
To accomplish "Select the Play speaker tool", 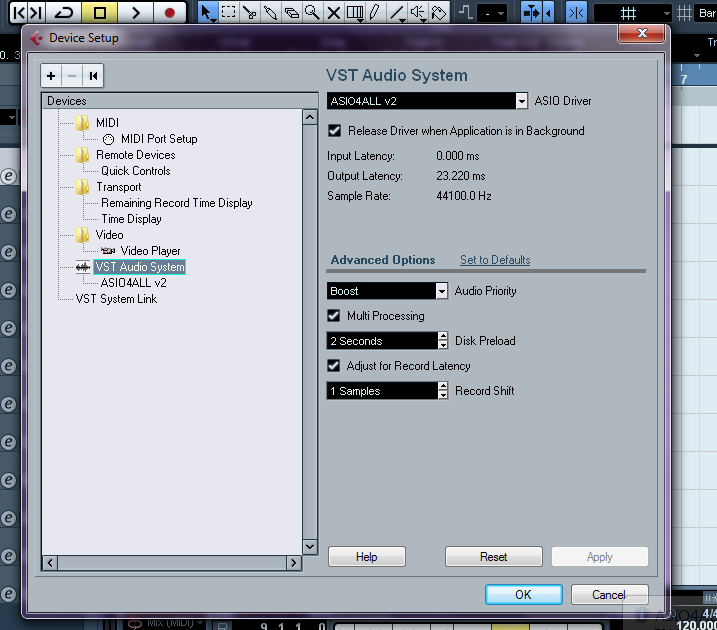I will click(x=417, y=12).
